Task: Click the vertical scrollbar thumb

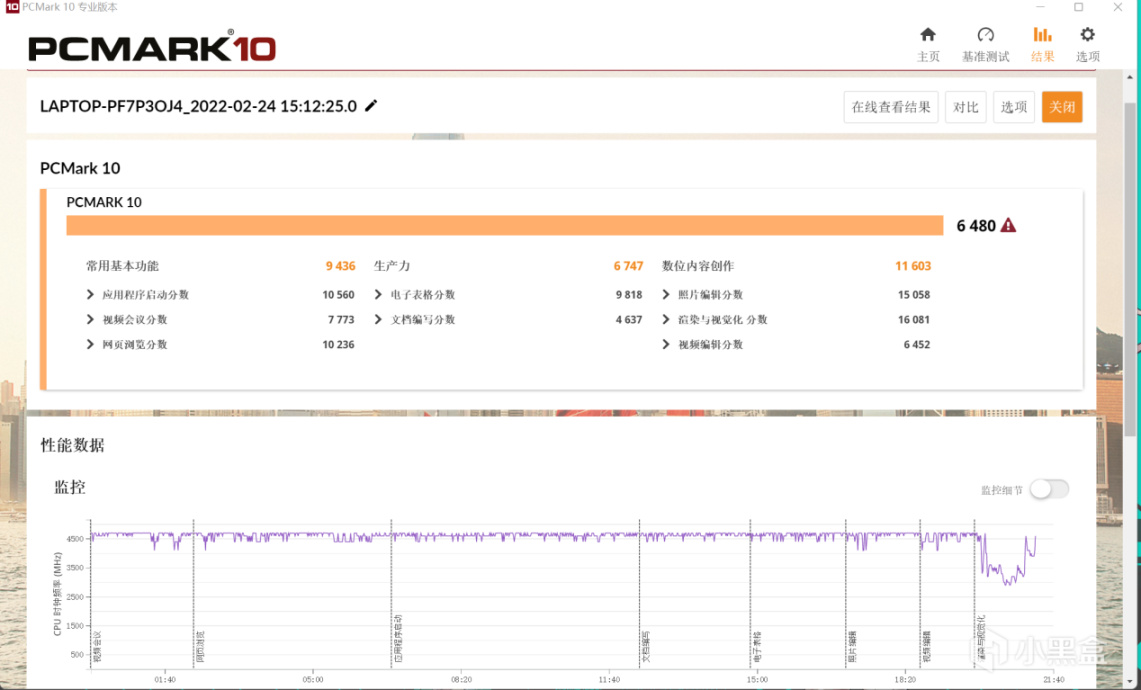Action: [x=1129, y=269]
